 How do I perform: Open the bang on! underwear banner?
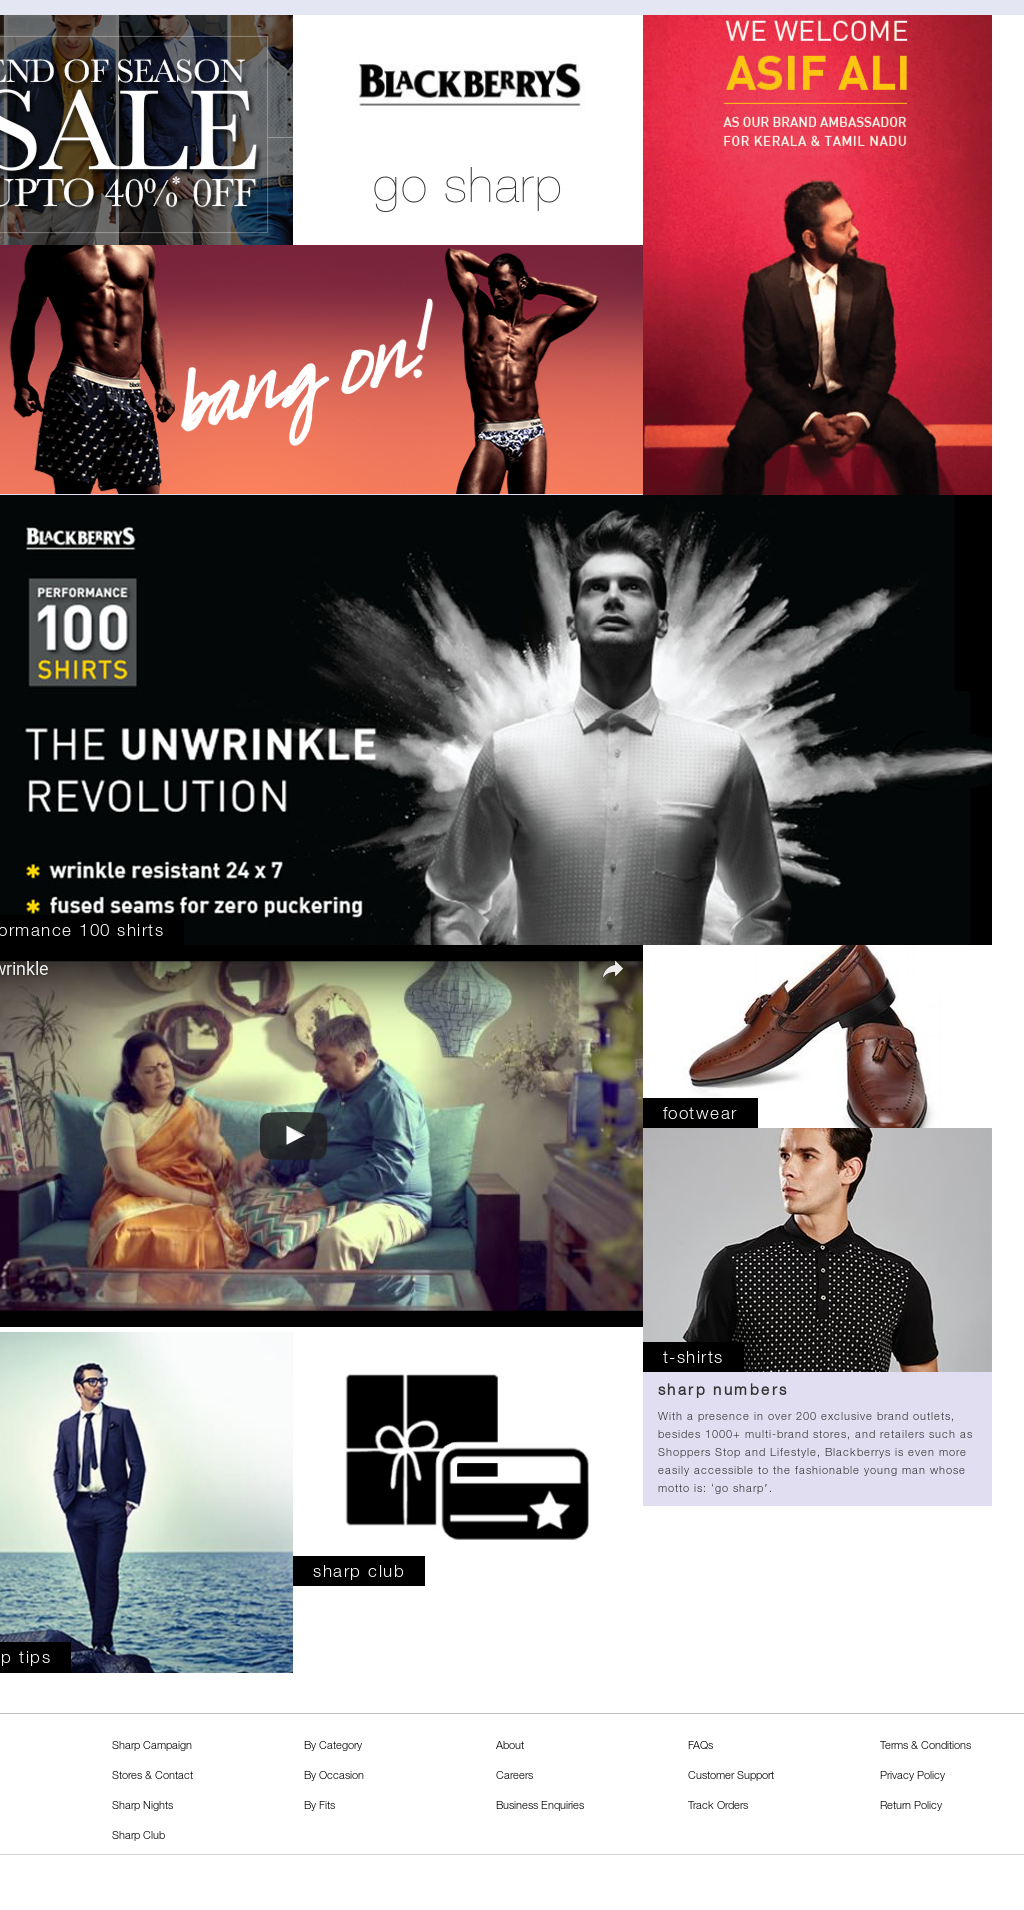tap(321, 370)
